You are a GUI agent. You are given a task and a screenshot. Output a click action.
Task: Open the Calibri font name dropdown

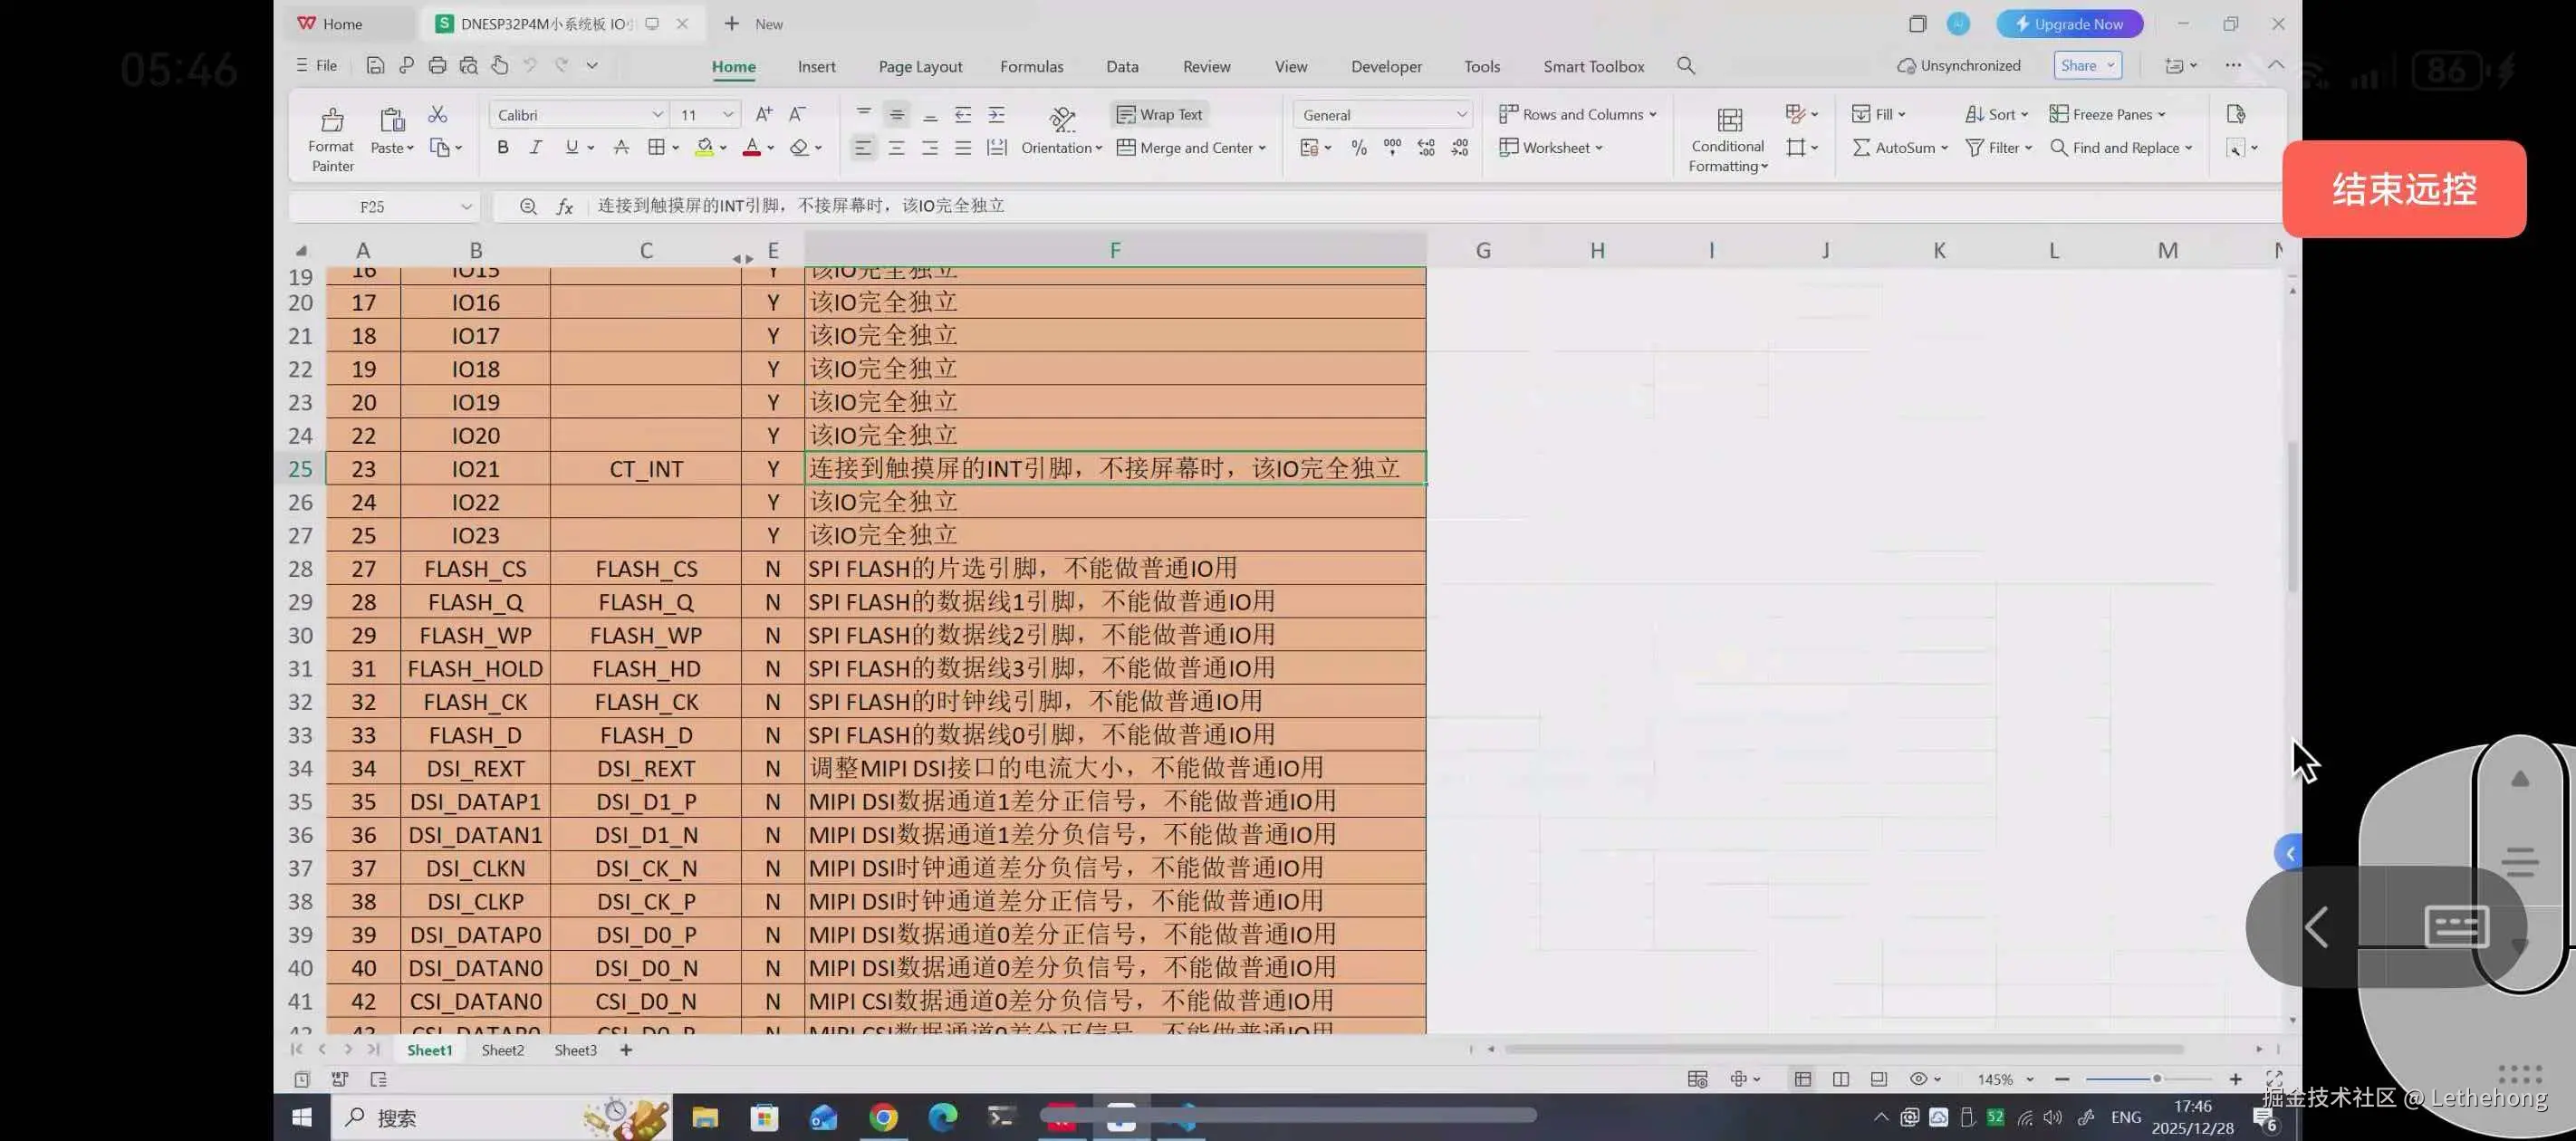(x=657, y=115)
